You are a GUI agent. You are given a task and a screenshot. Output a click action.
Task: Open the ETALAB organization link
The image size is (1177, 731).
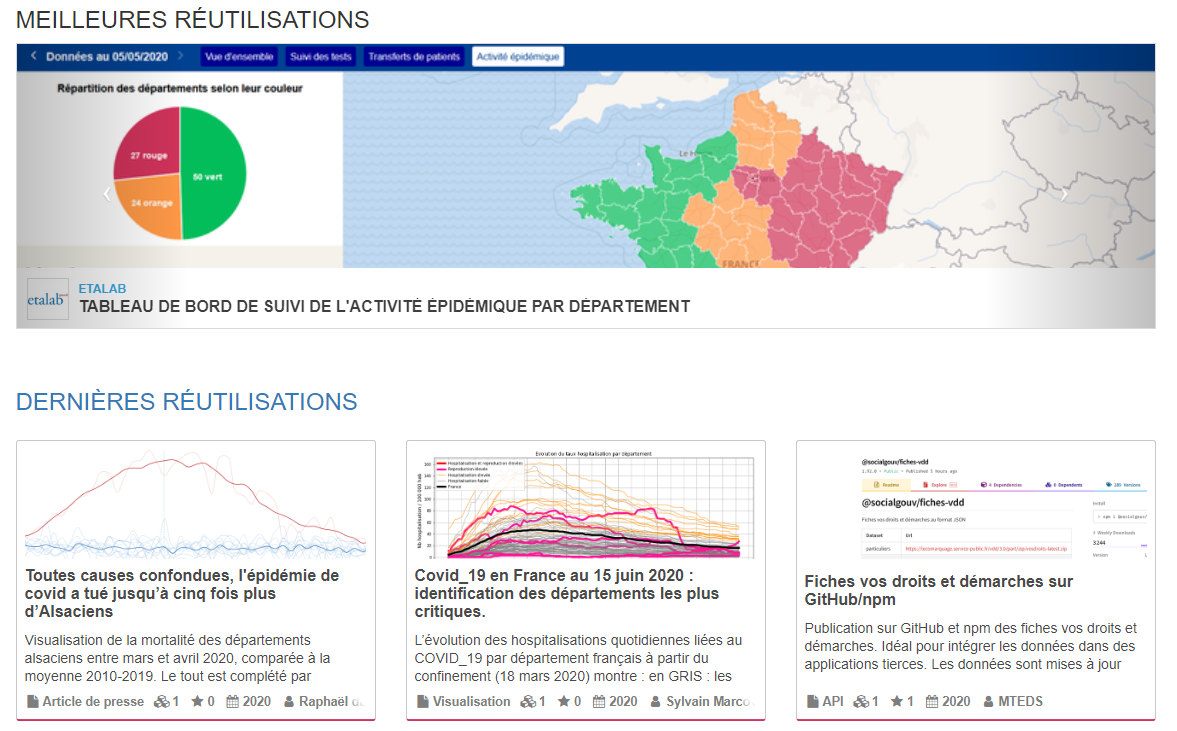pos(102,289)
